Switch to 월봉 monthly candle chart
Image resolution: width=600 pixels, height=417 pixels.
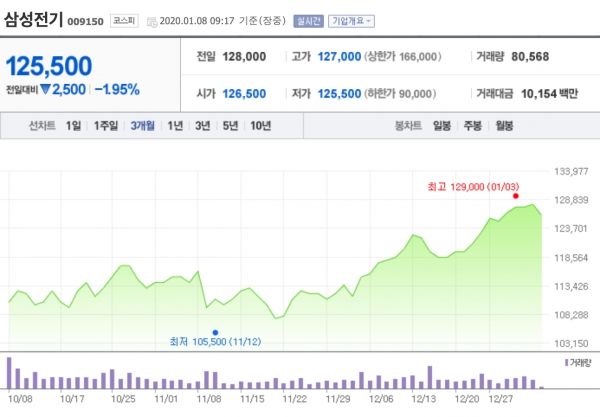coord(504,125)
